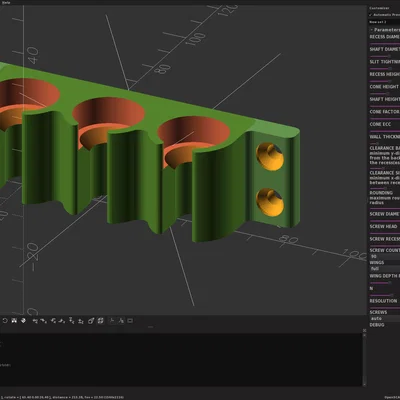The width and height of the screenshot is (400, 400).
Task: Open the 'New set 2' preset dropdown
Action: pos(384,22)
